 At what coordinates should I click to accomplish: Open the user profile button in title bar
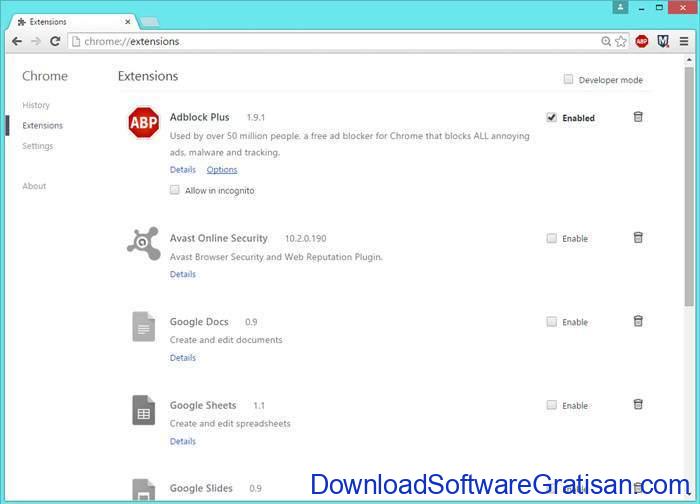620,7
